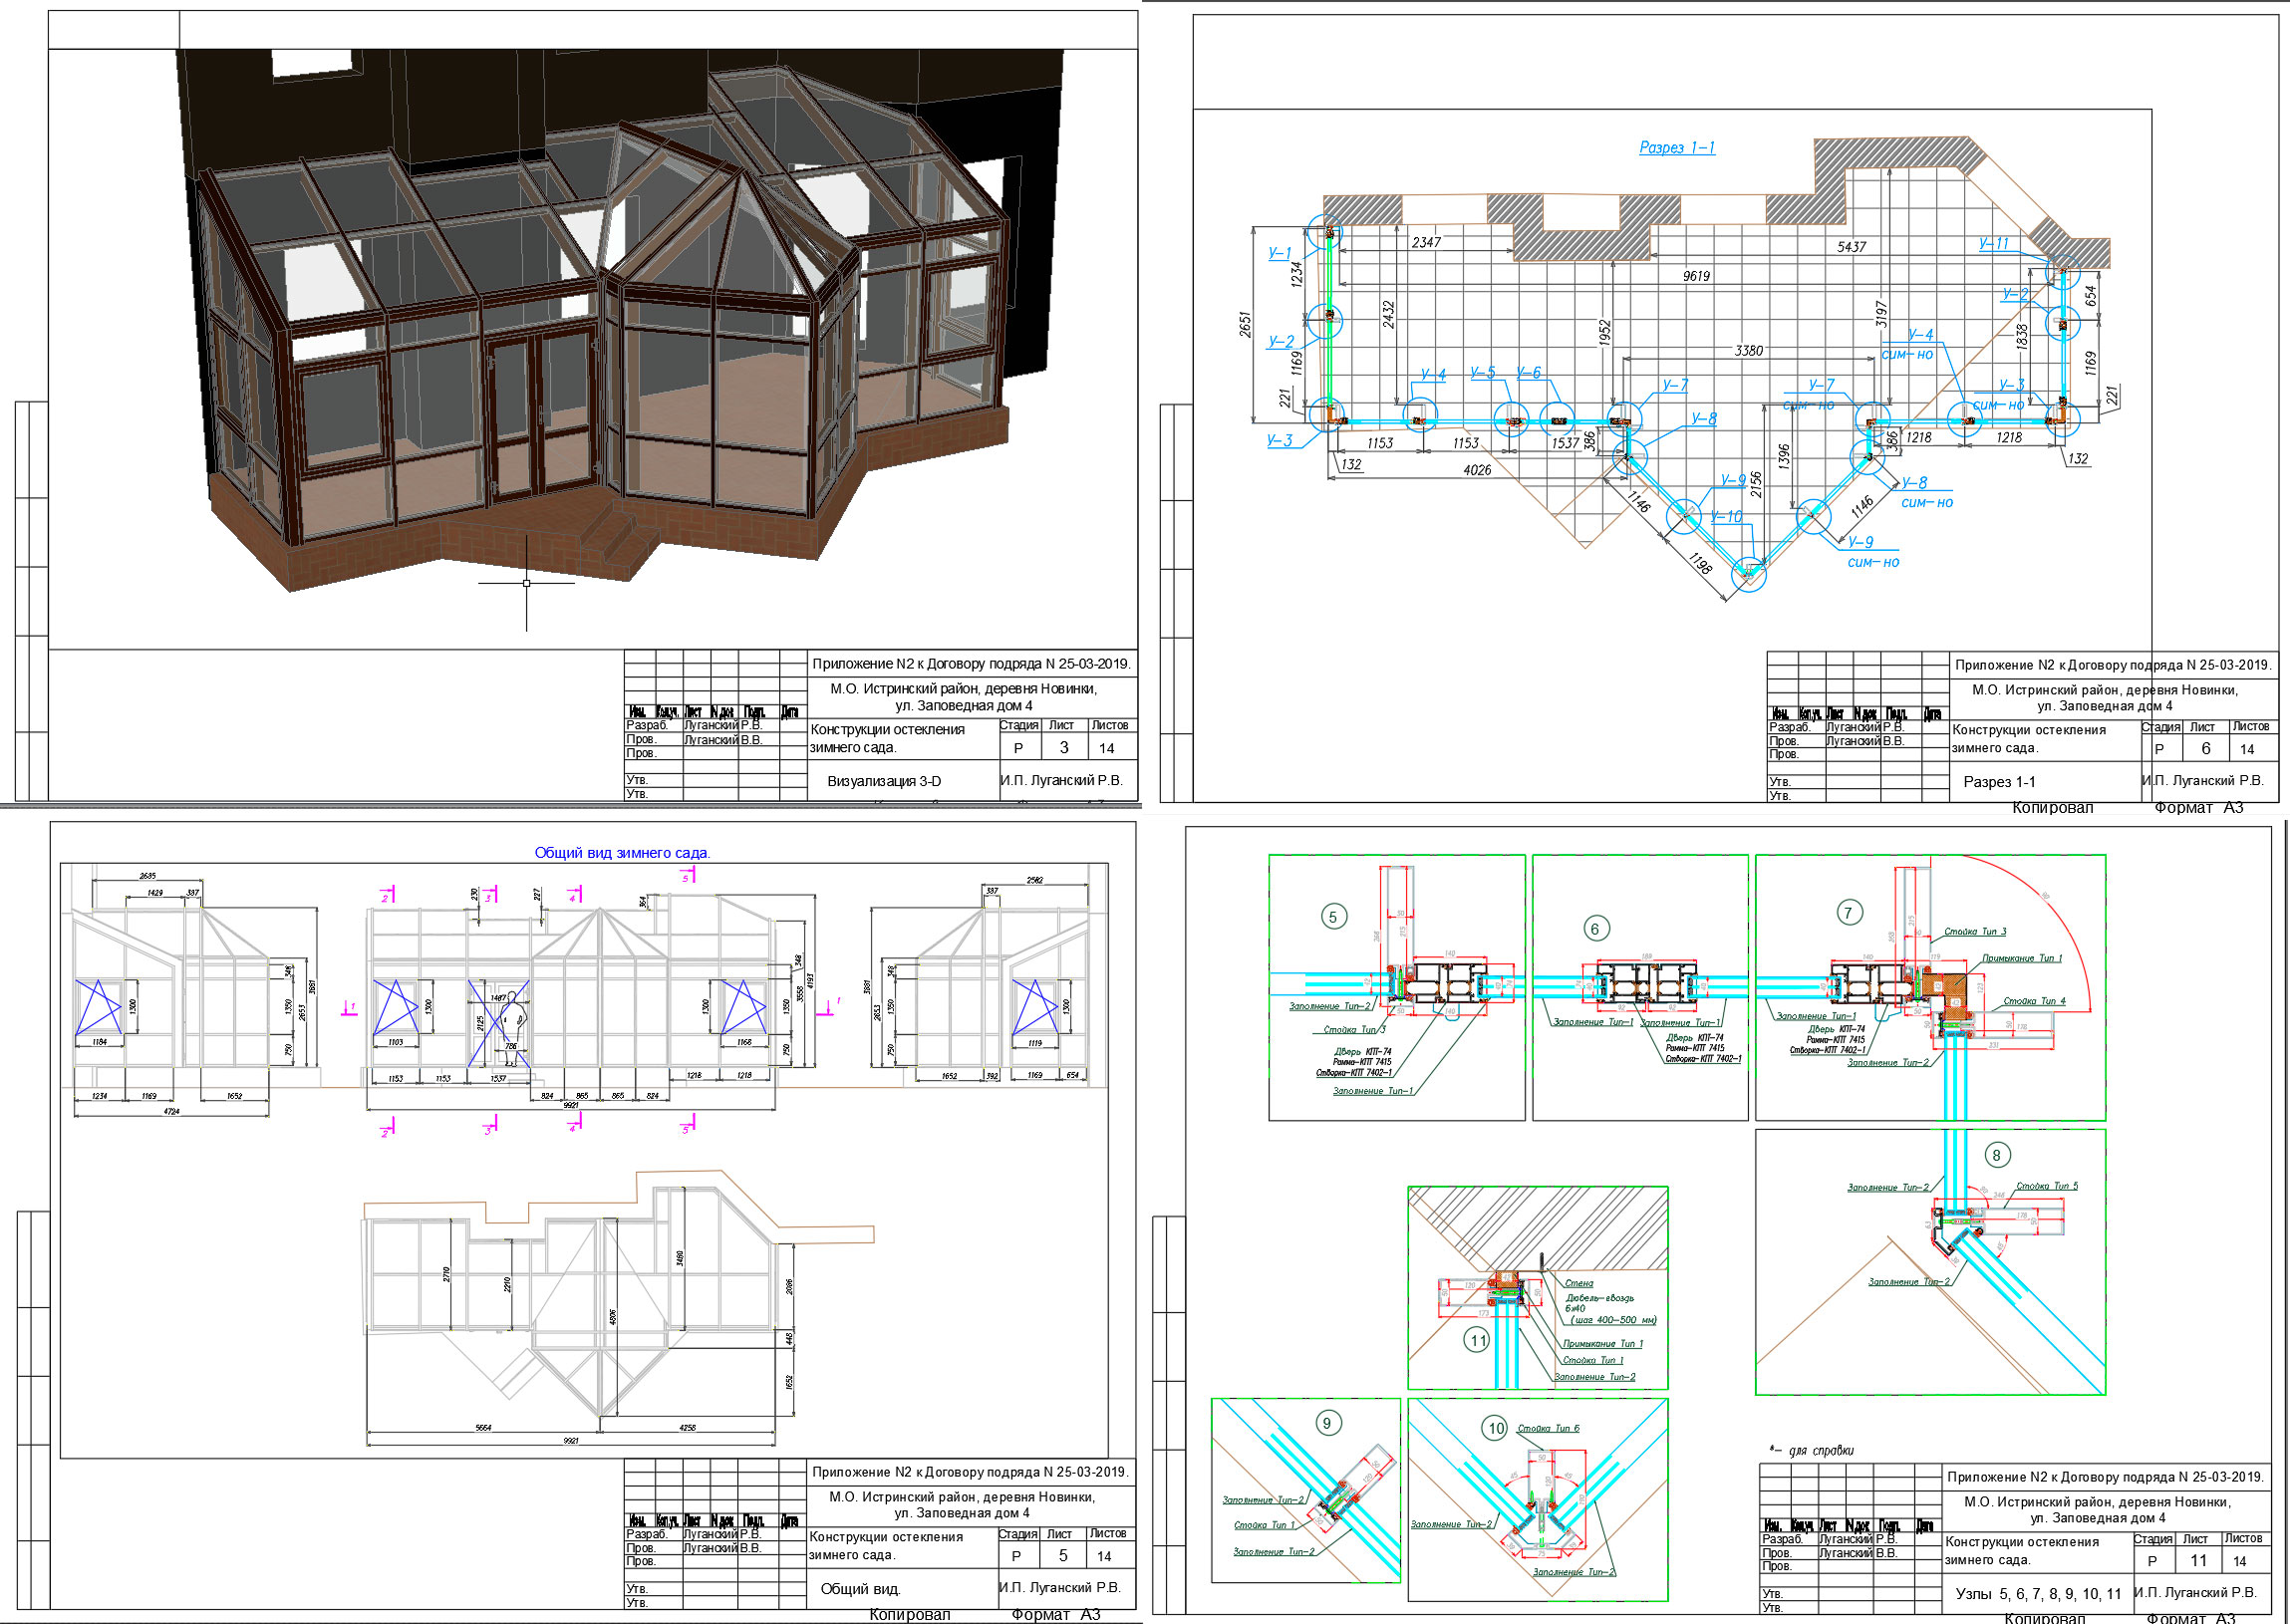This screenshot has width=2290, height=1624.
Task: Click the blue 'Общий вид зимнего сада.' title
Action: point(622,853)
